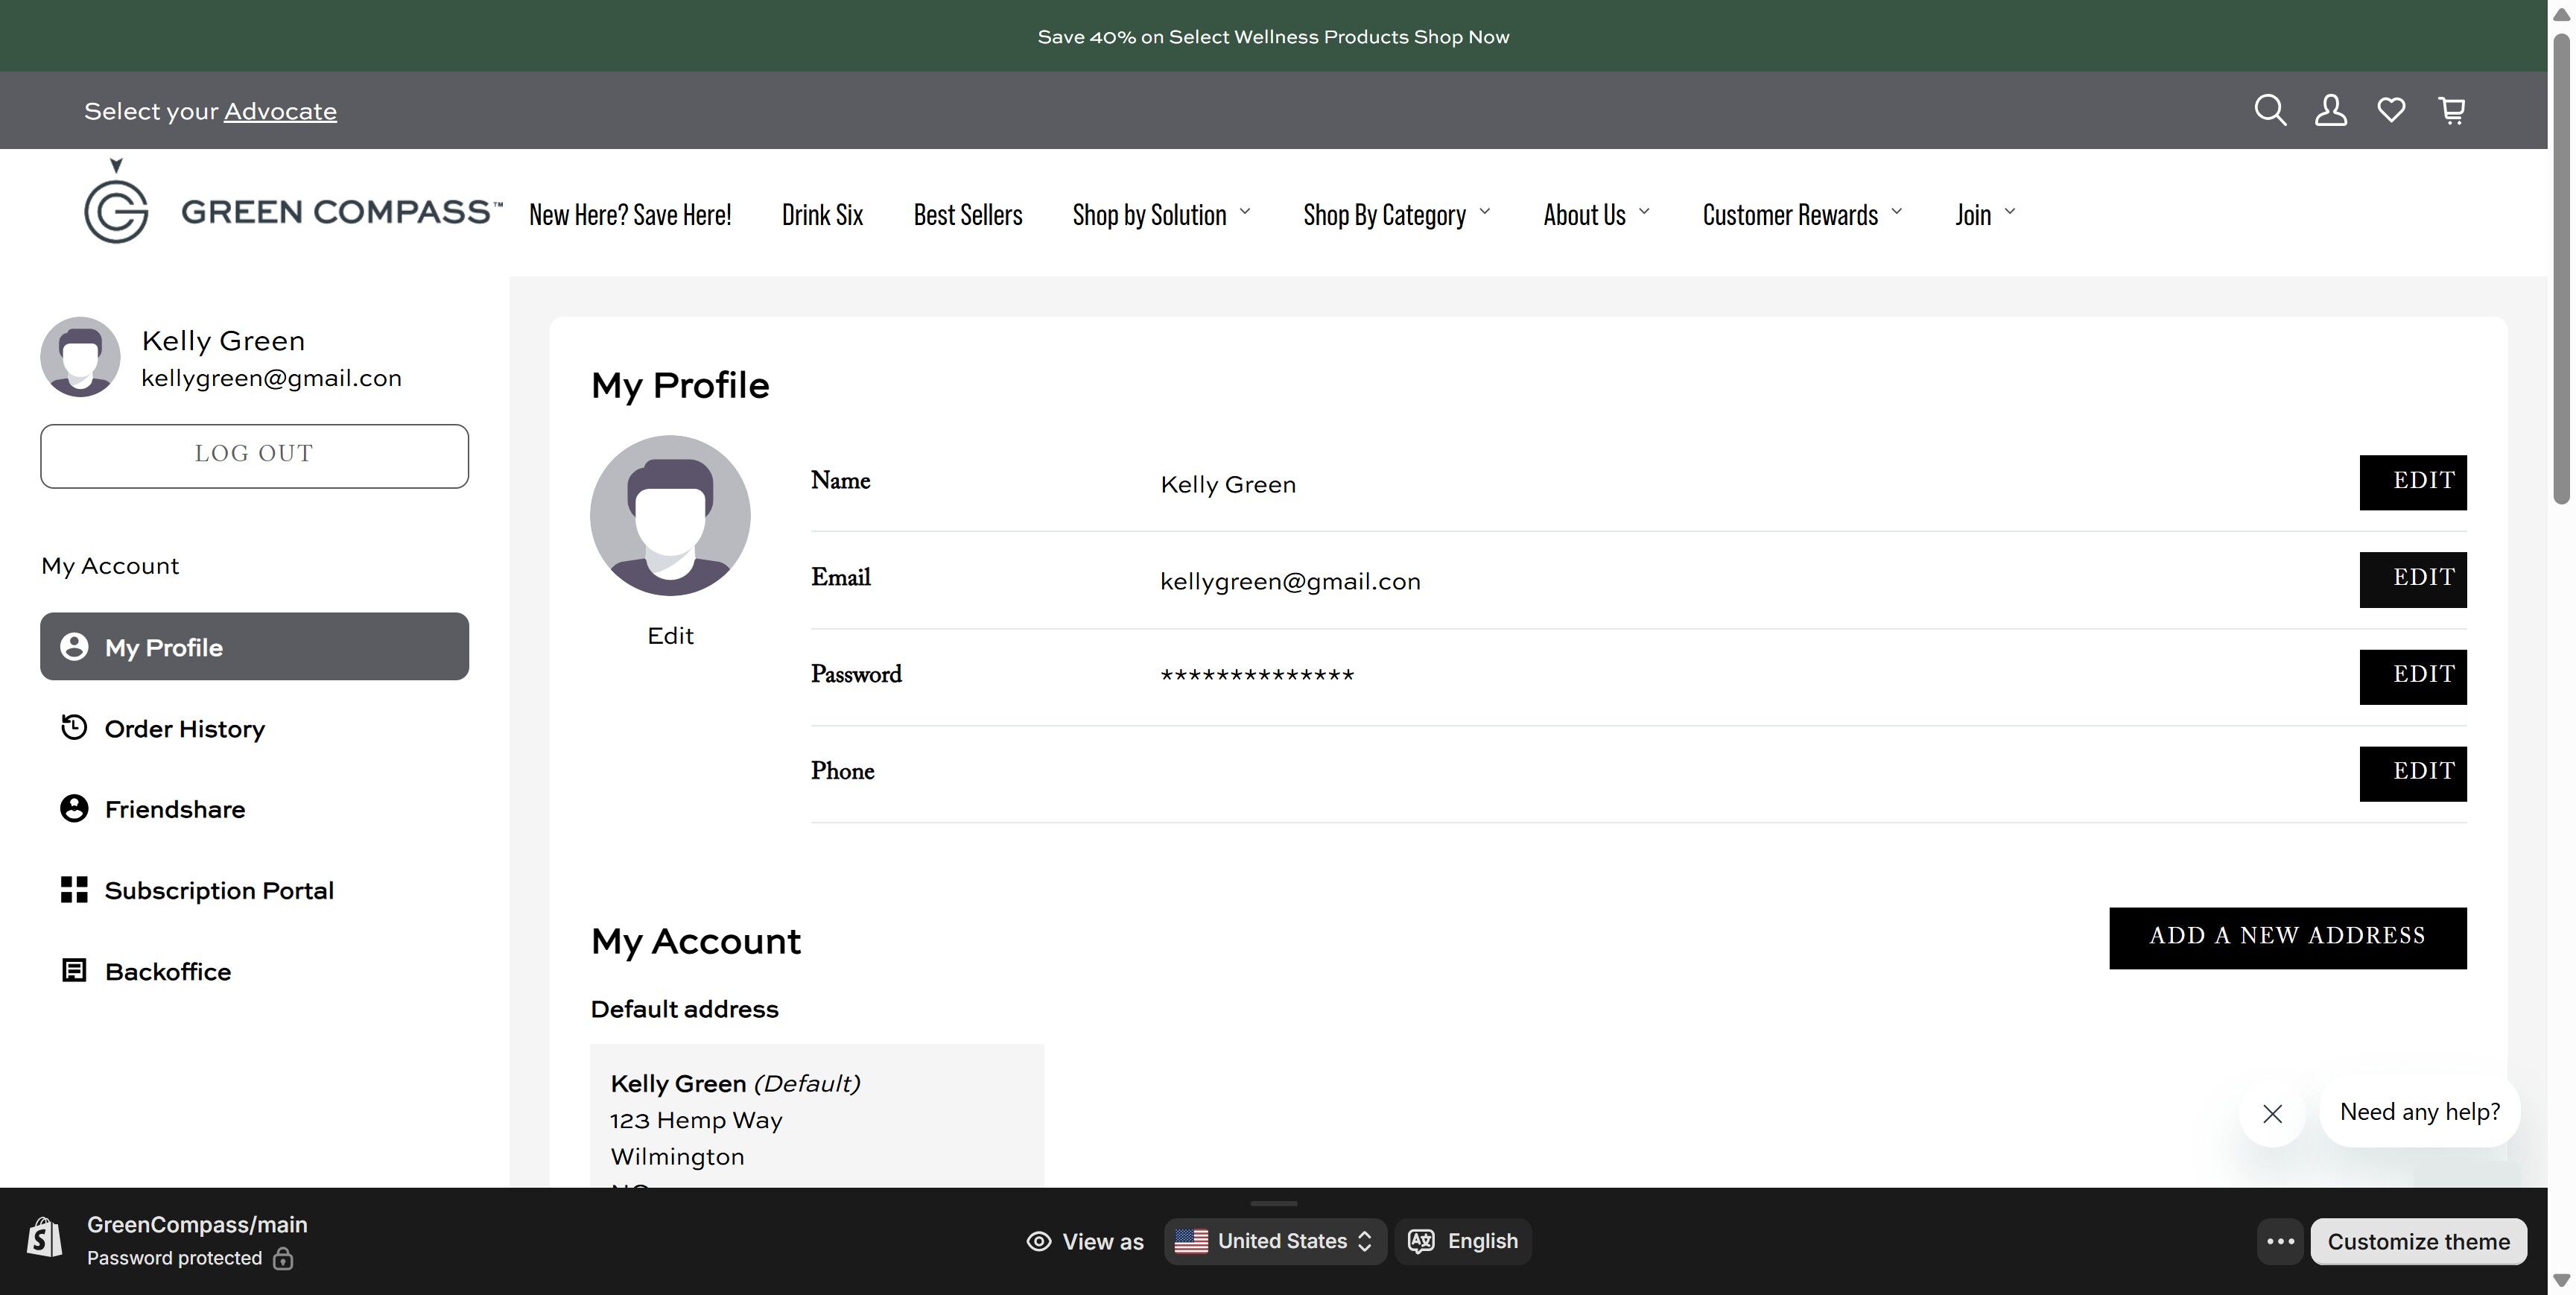
Task: Click the Subscription Portal grid icon
Action: (74, 889)
